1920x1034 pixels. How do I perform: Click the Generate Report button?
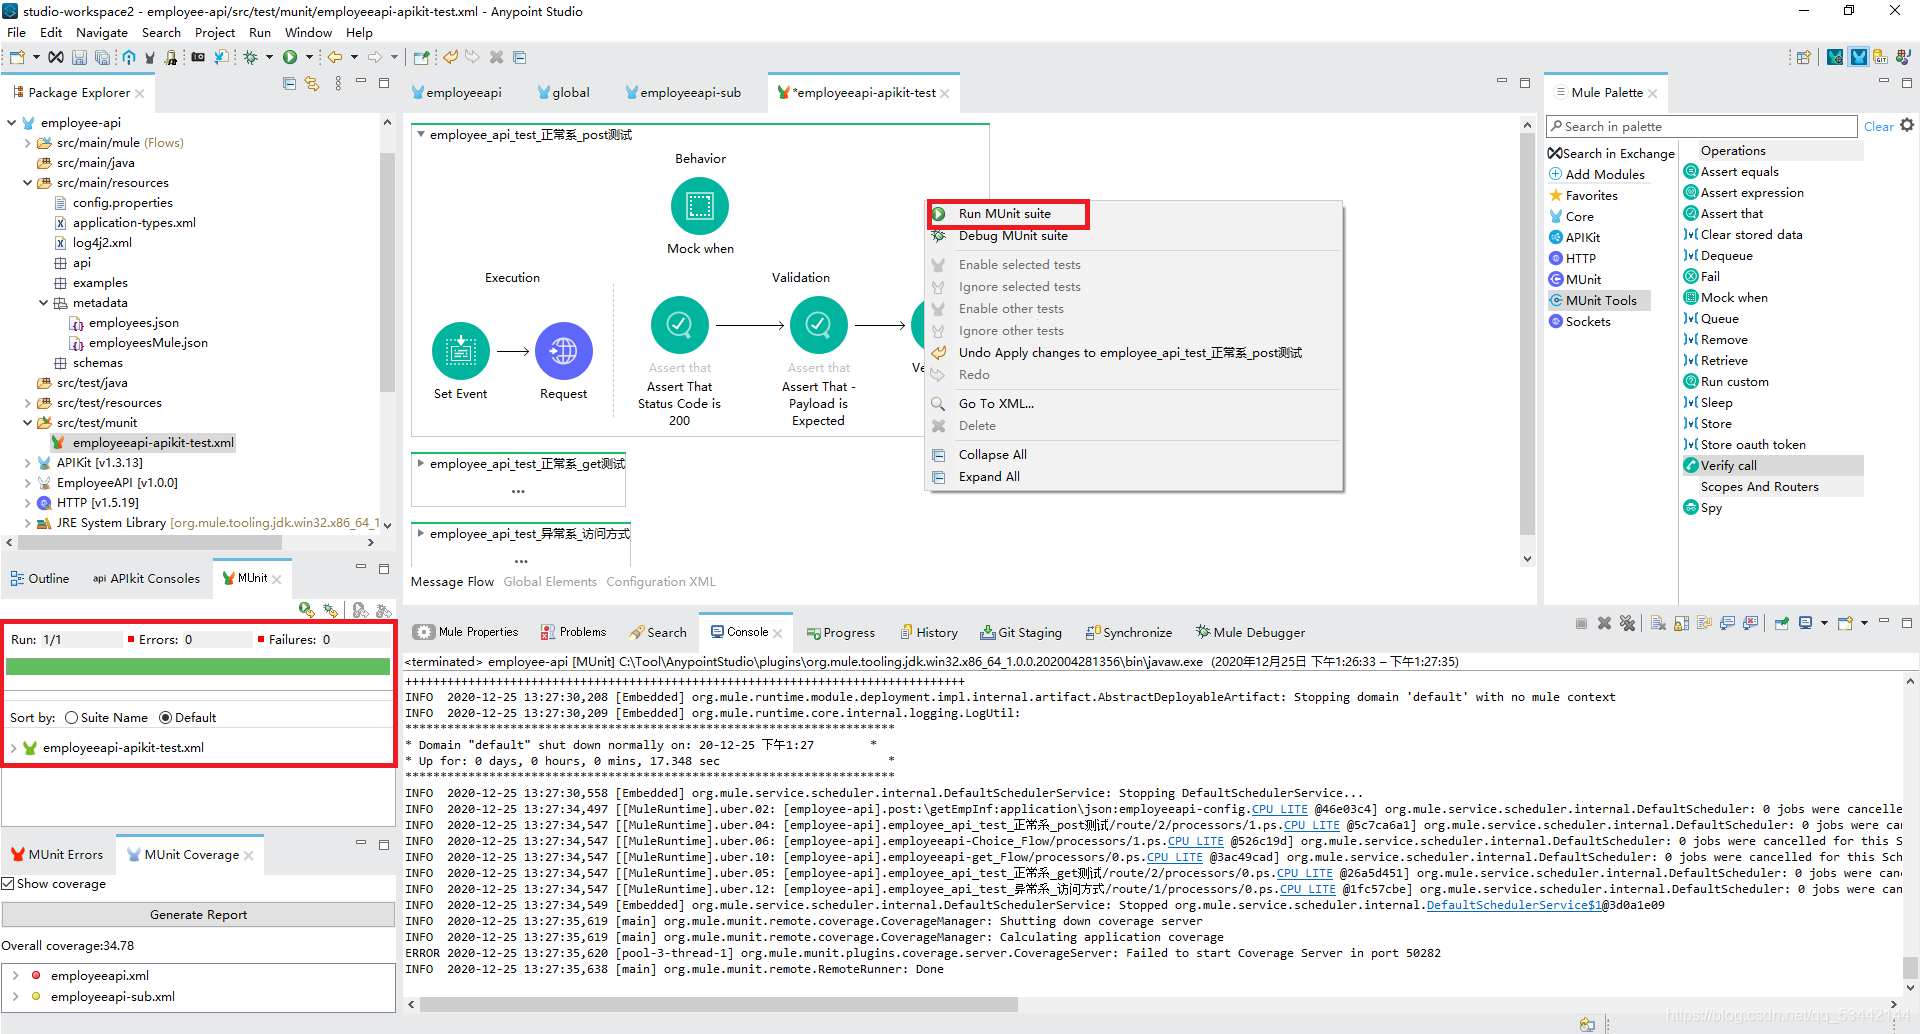(x=198, y=915)
